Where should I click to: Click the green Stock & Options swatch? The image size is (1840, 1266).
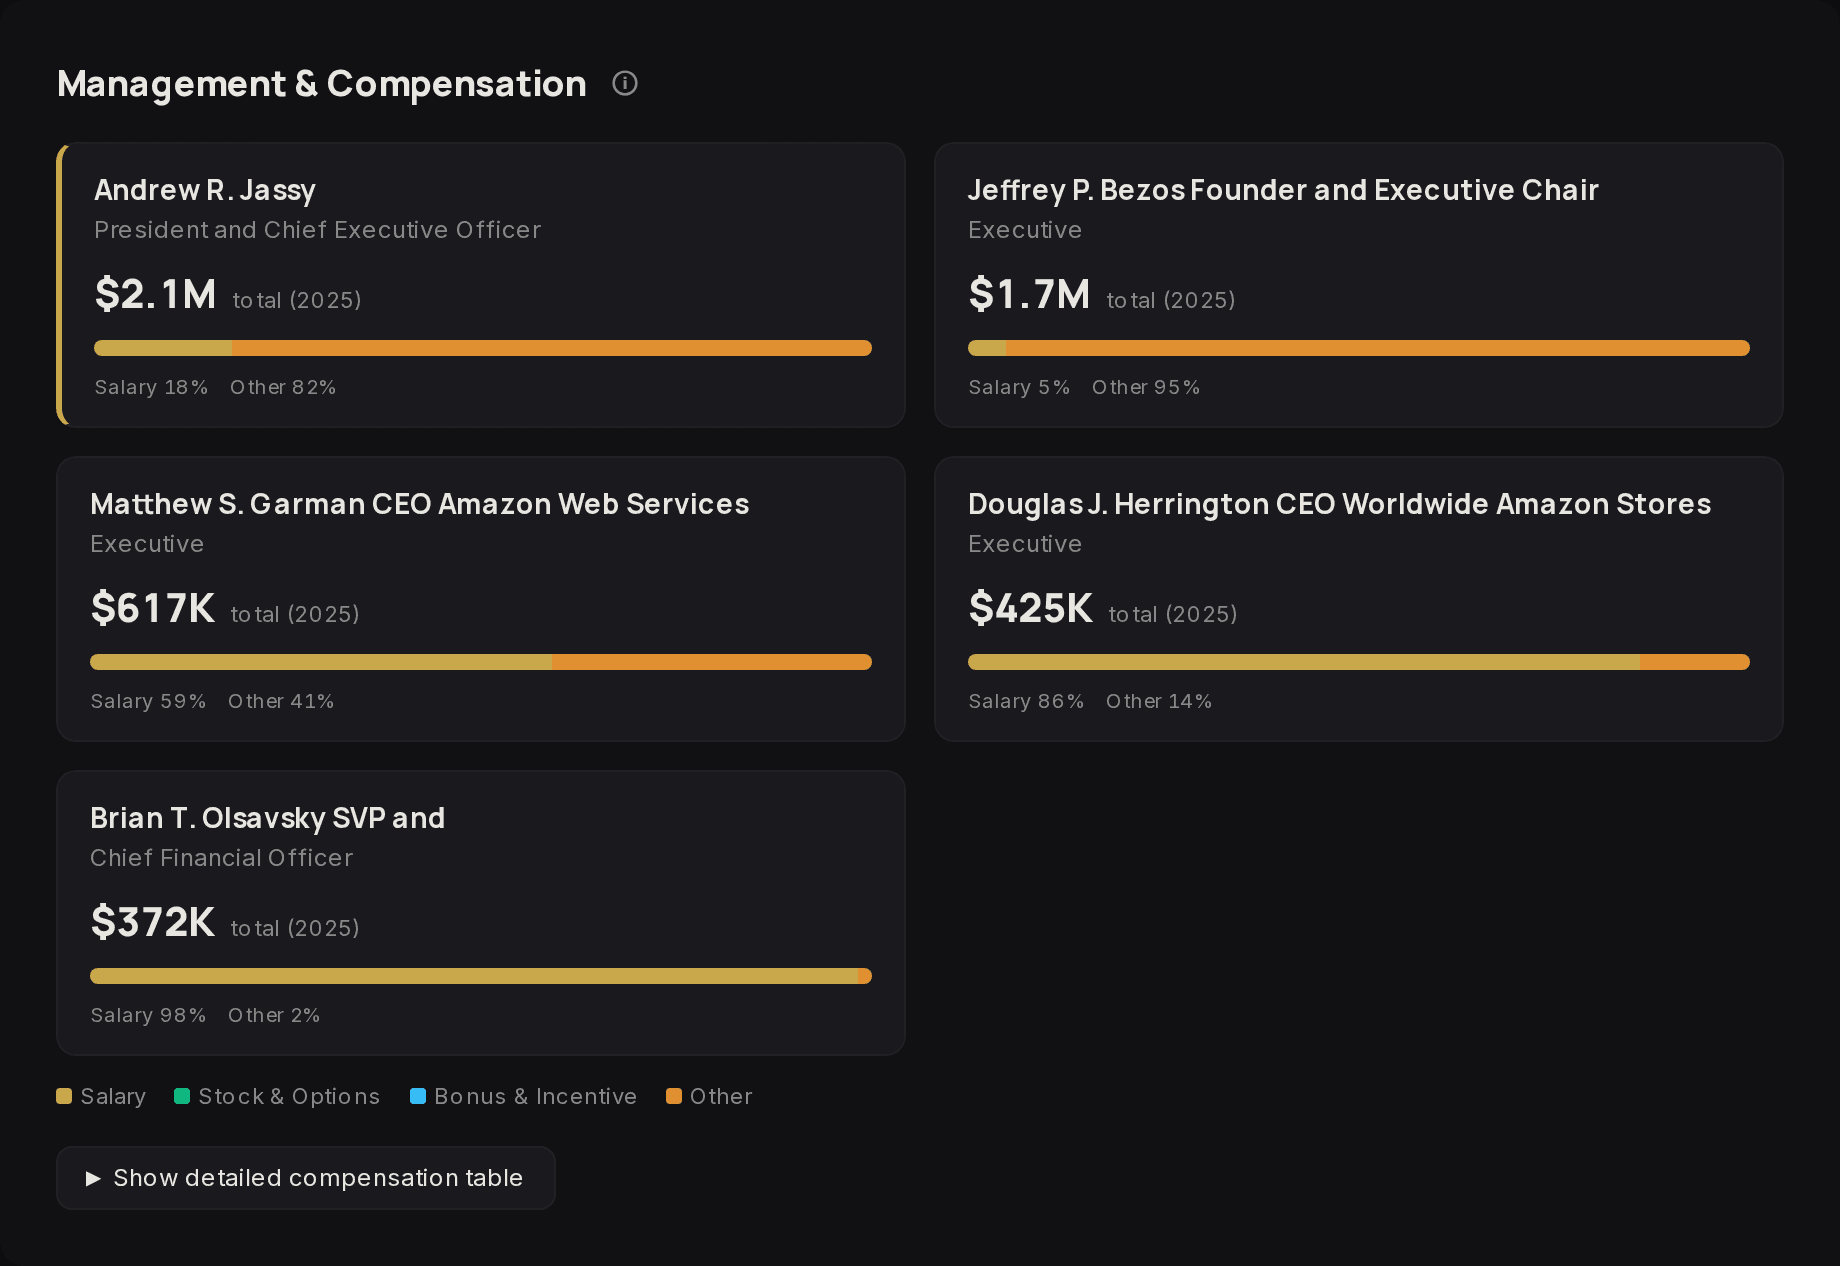point(182,1096)
